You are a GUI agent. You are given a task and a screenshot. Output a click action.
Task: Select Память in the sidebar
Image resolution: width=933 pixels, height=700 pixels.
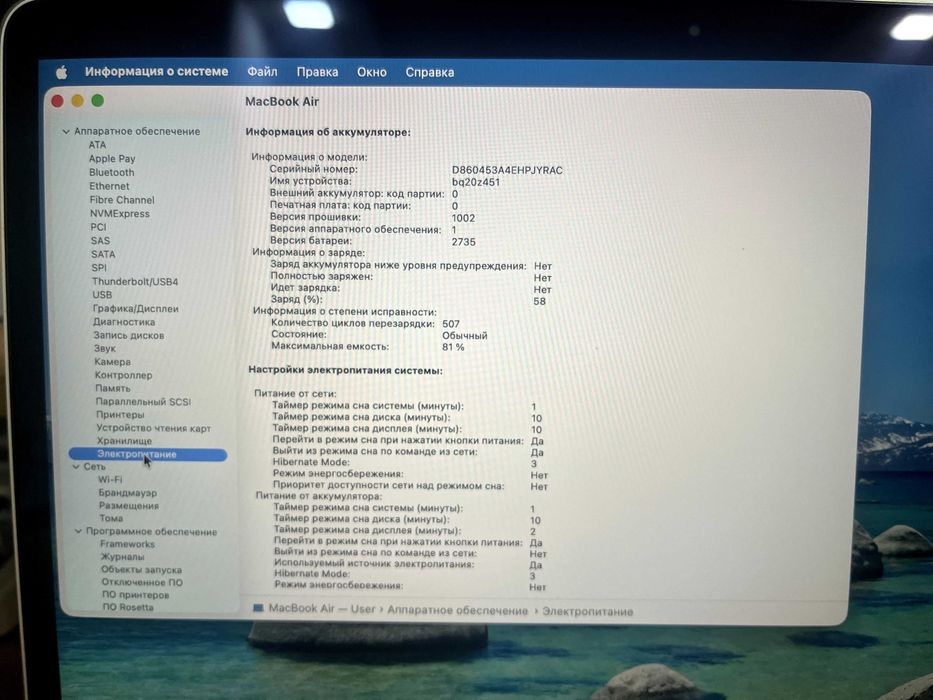coord(112,388)
